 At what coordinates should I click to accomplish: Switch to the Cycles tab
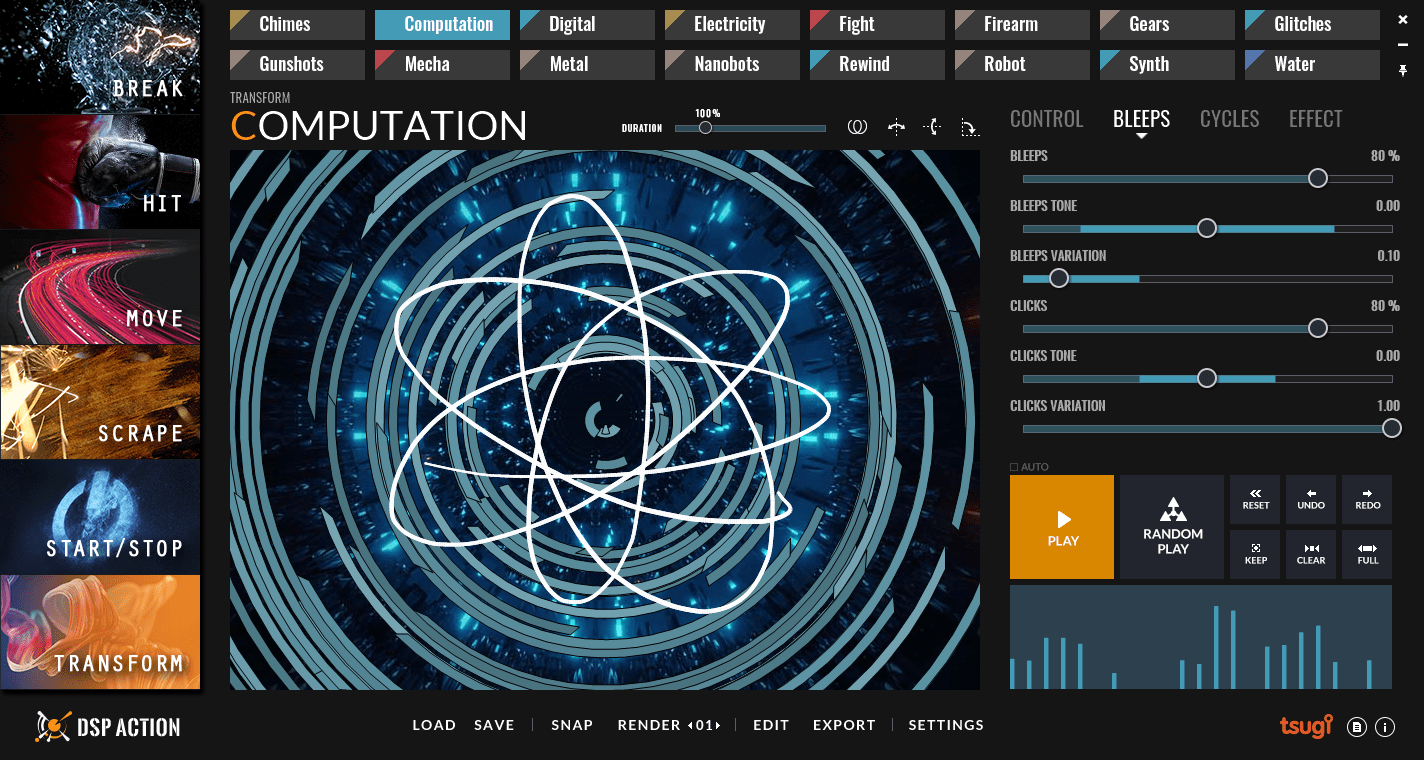coord(1229,119)
